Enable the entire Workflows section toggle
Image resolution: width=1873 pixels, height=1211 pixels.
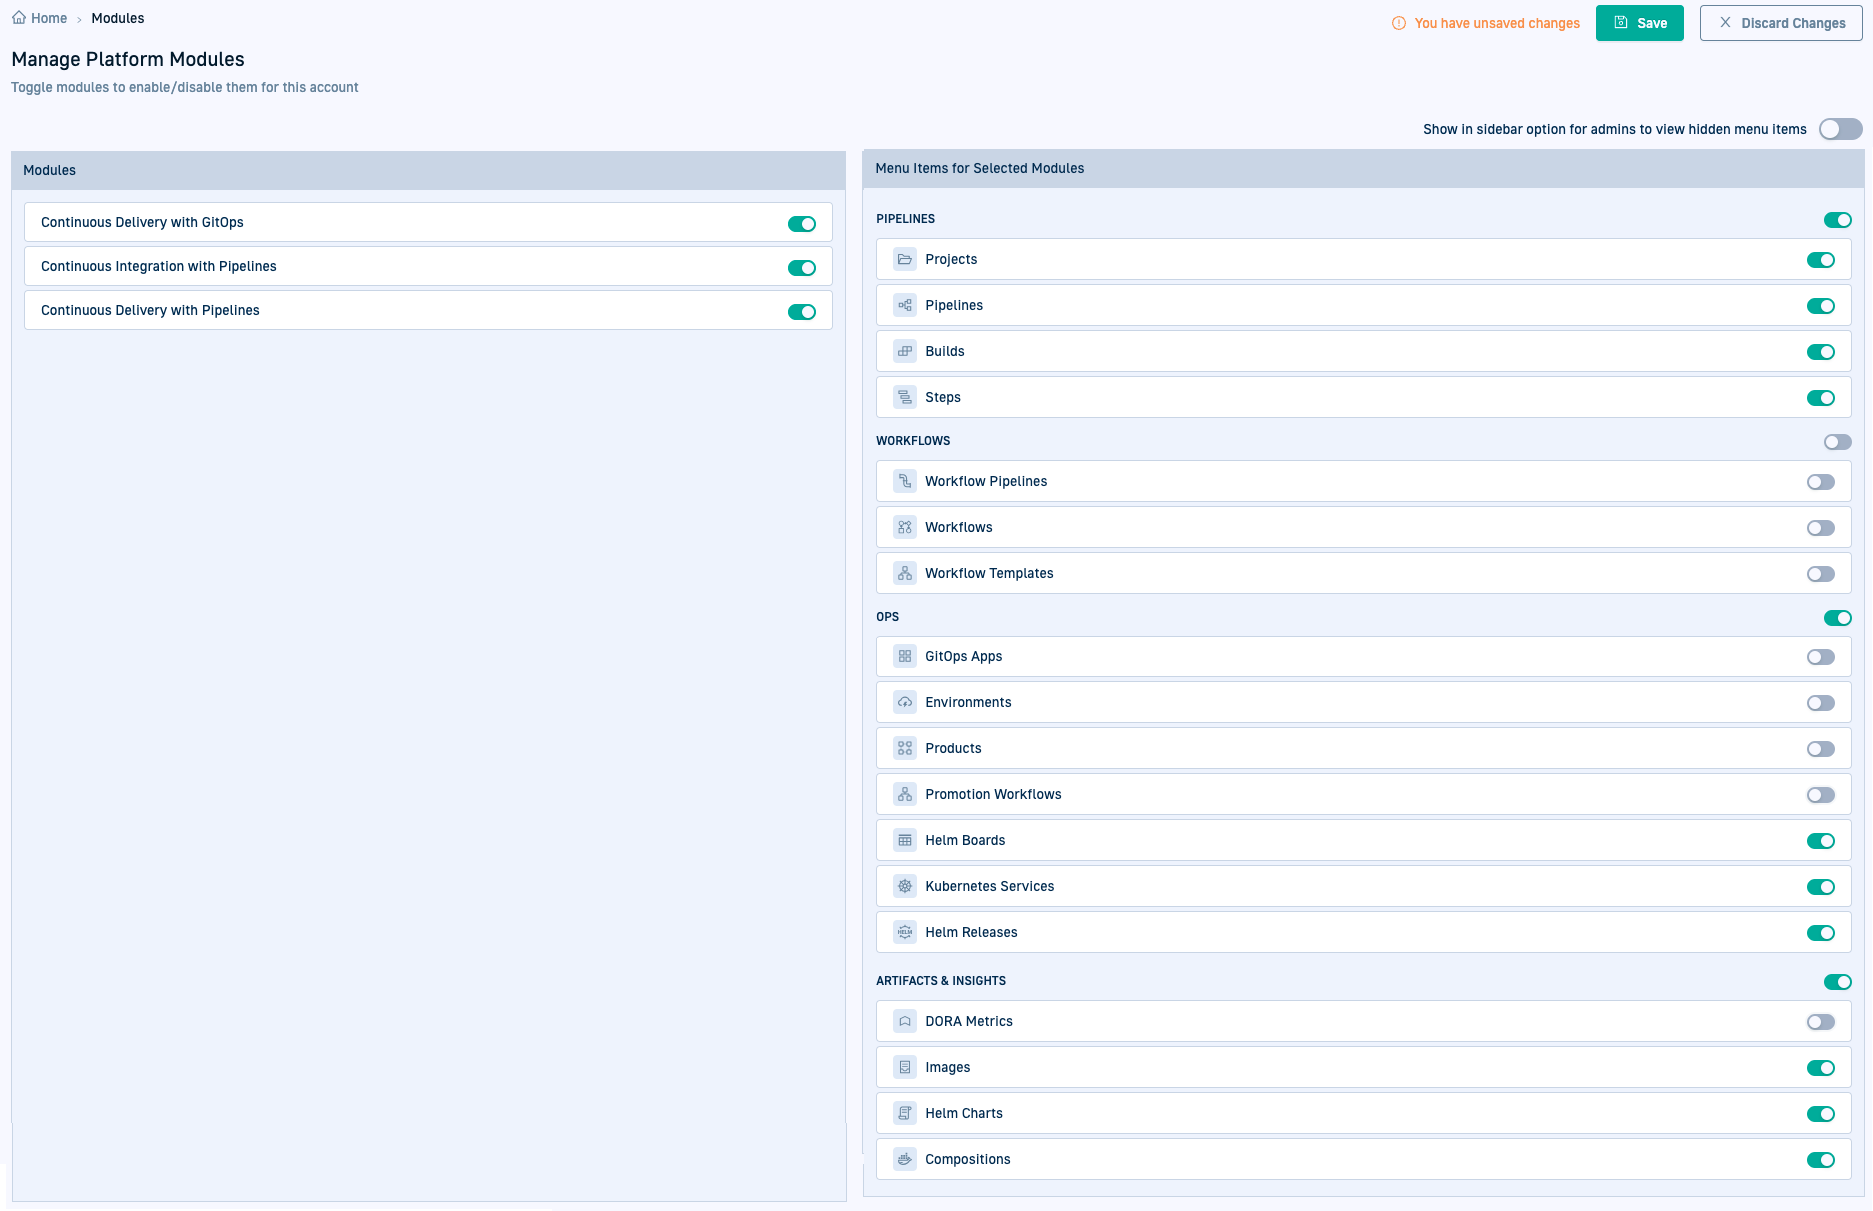[x=1837, y=442]
